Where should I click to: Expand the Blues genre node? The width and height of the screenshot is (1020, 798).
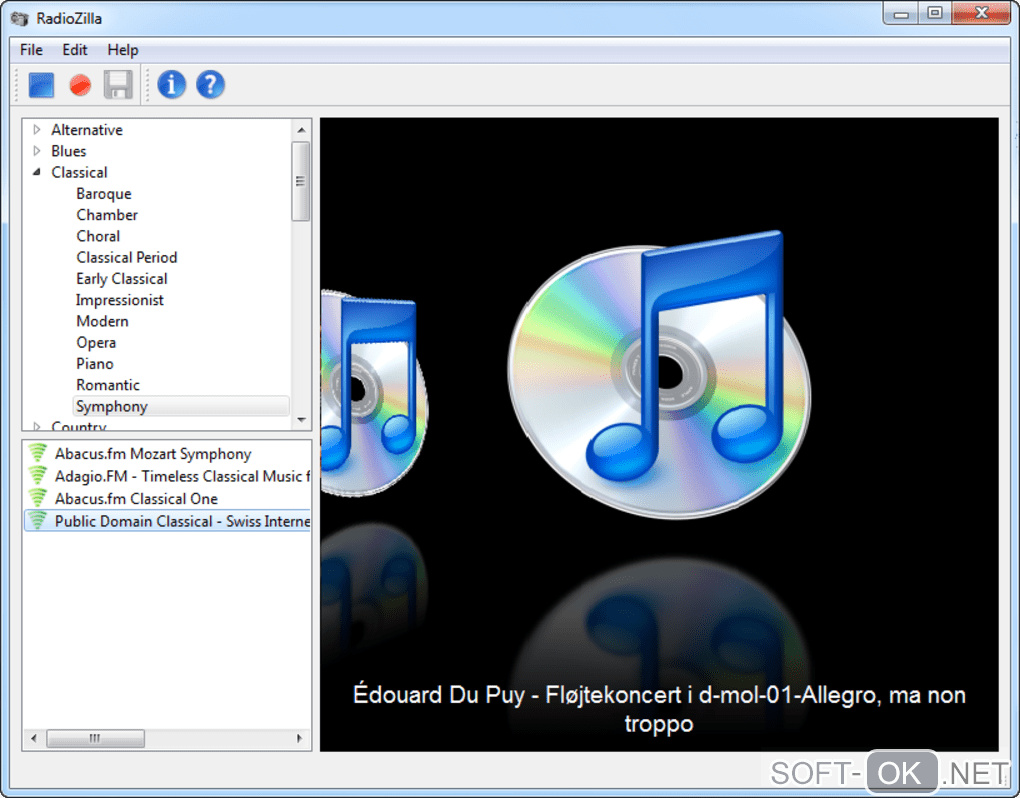click(37, 151)
